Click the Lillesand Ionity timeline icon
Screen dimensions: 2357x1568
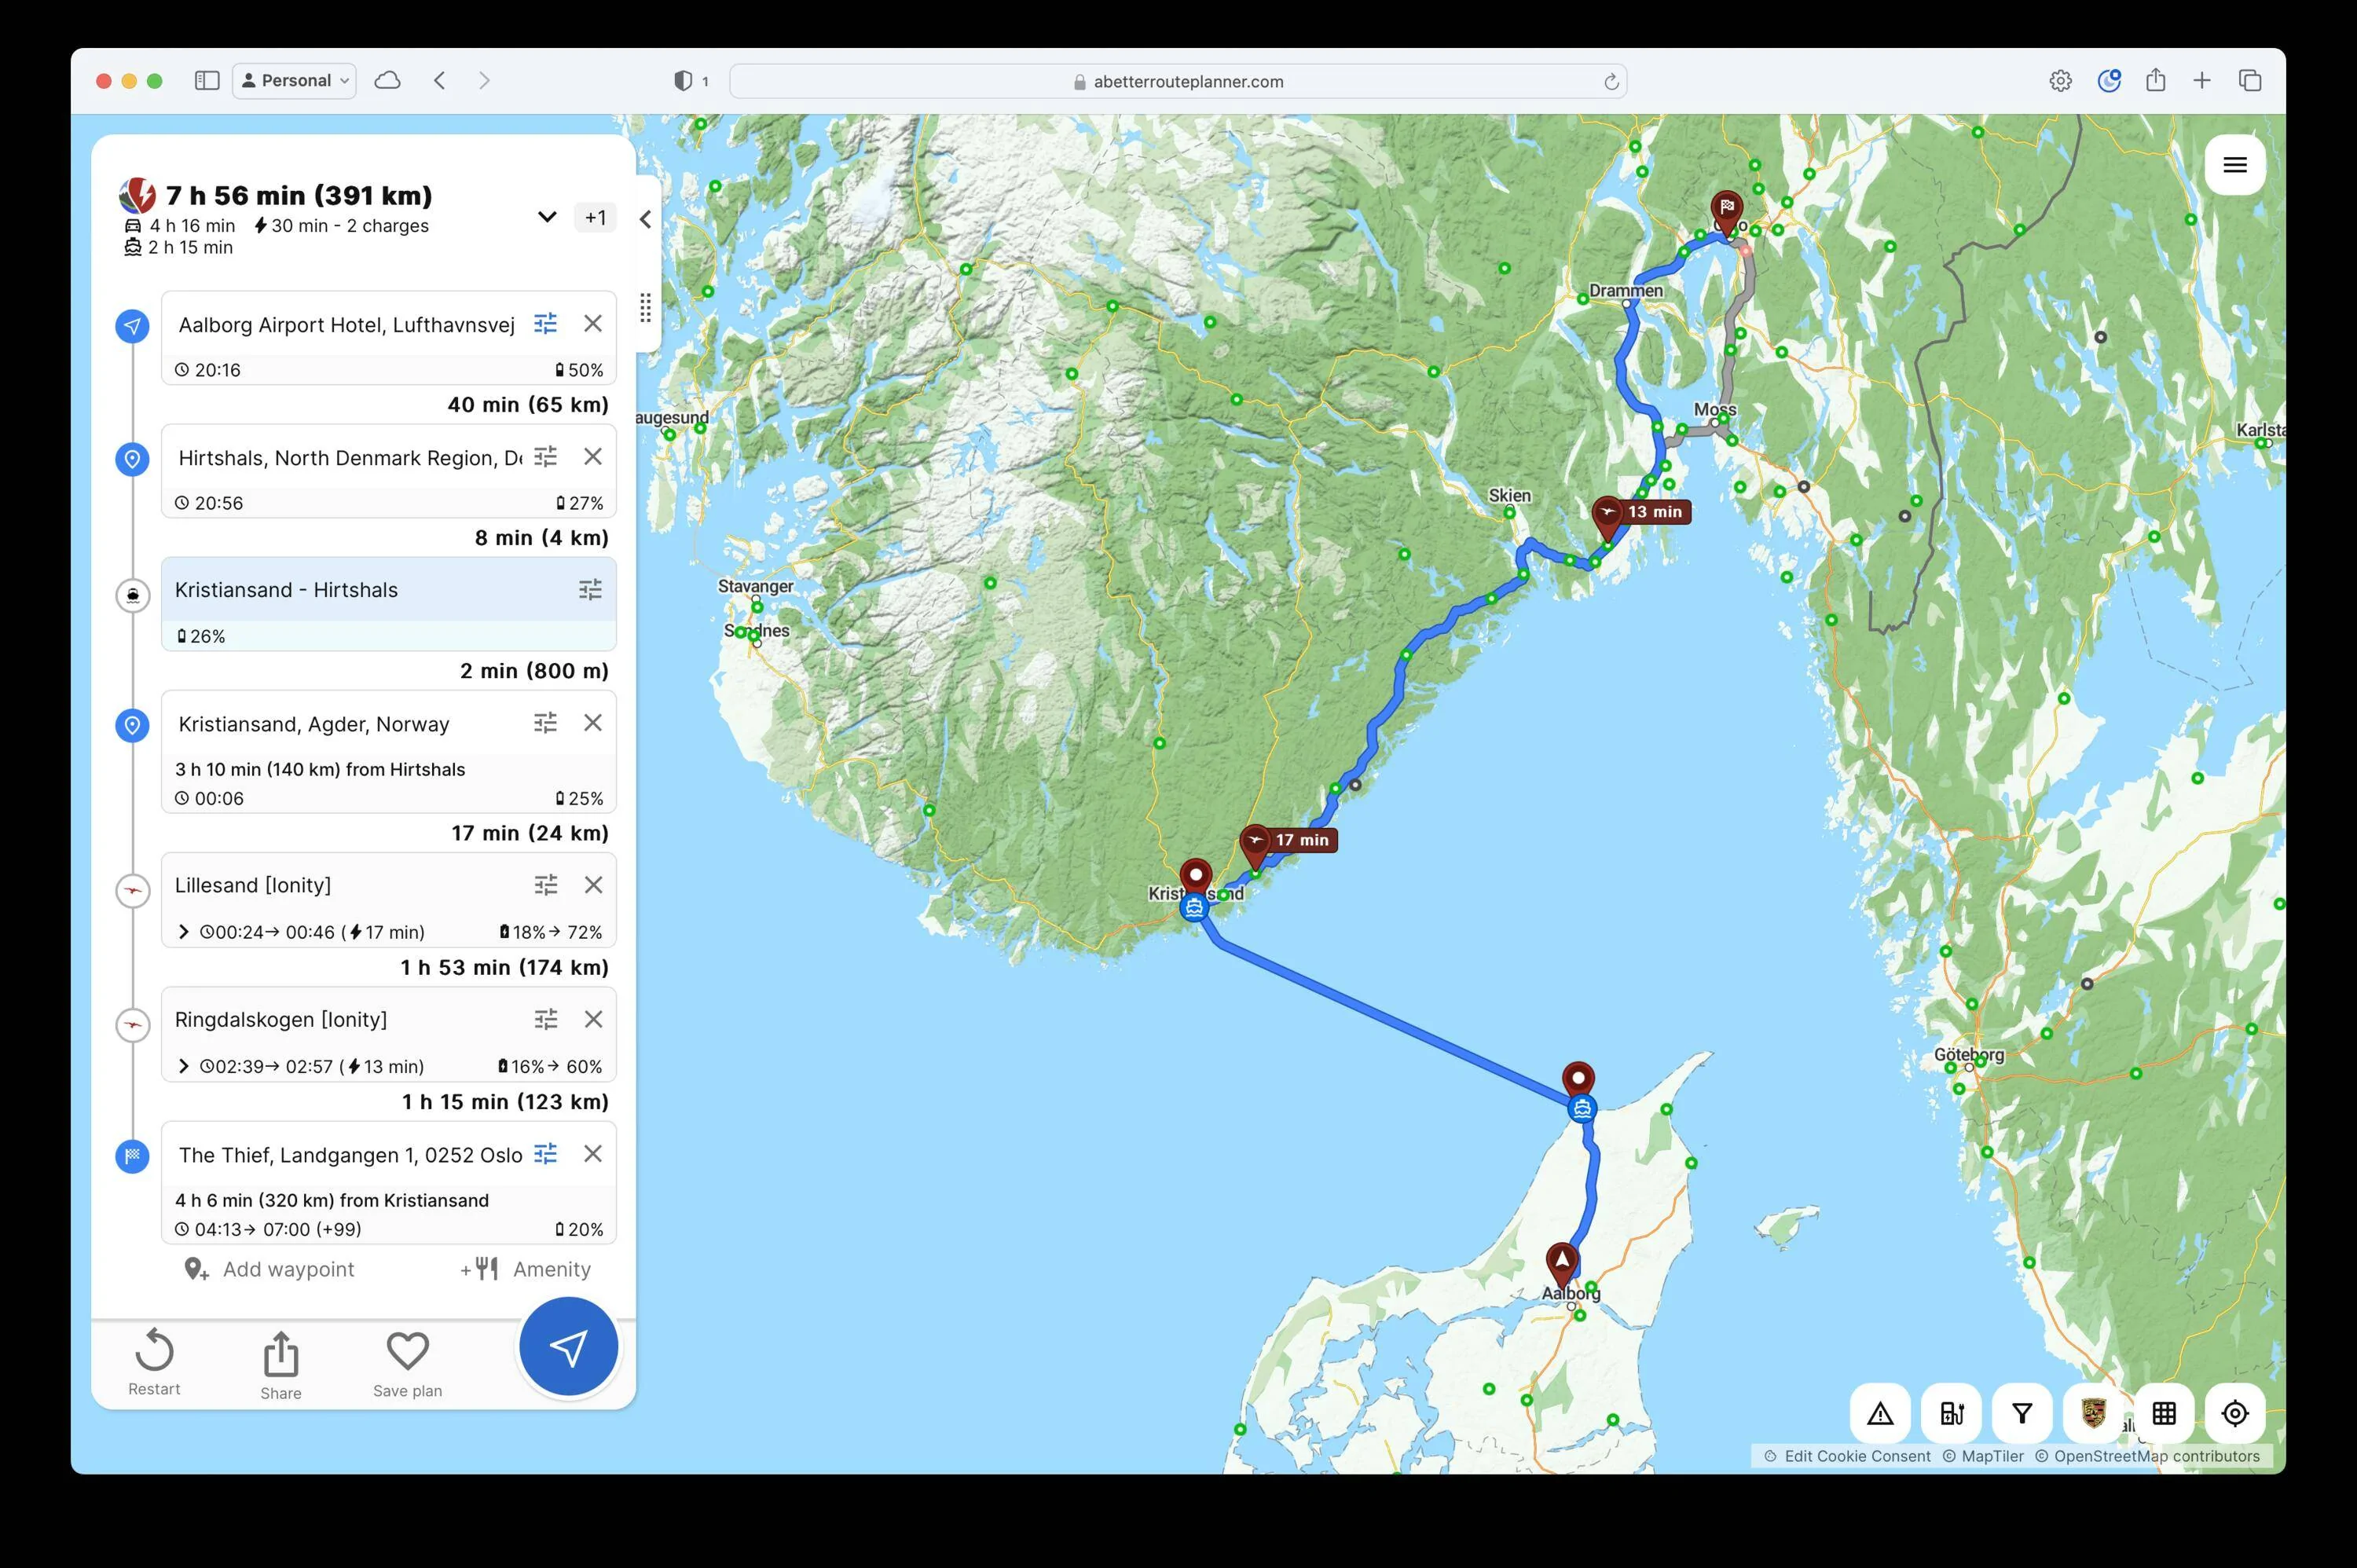(132, 890)
